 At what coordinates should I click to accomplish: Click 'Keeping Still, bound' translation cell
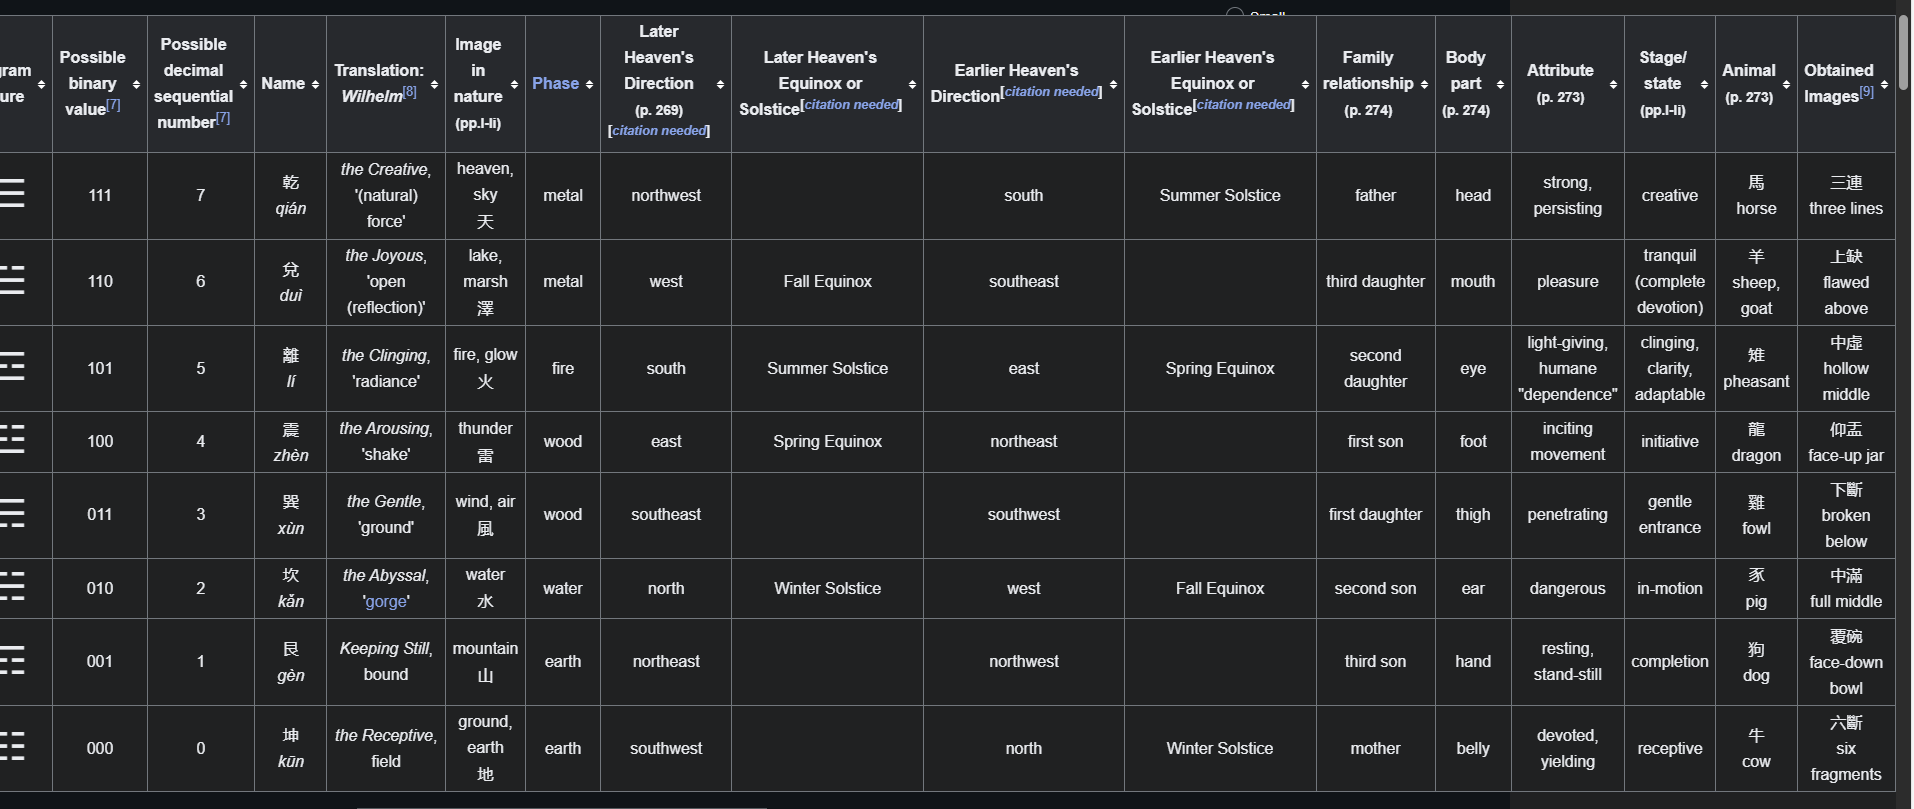pos(386,661)
